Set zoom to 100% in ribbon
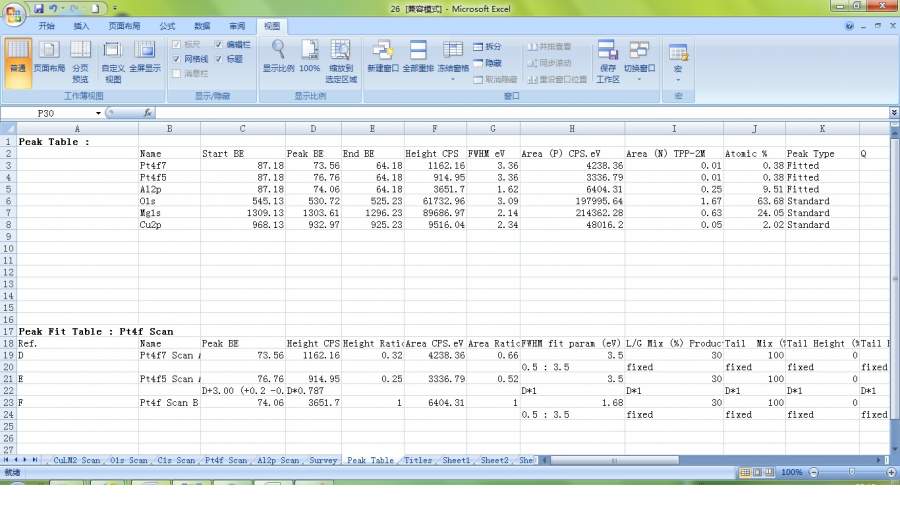Image resolution: width=900 pixels, height=506 pixels. [309, 56]
